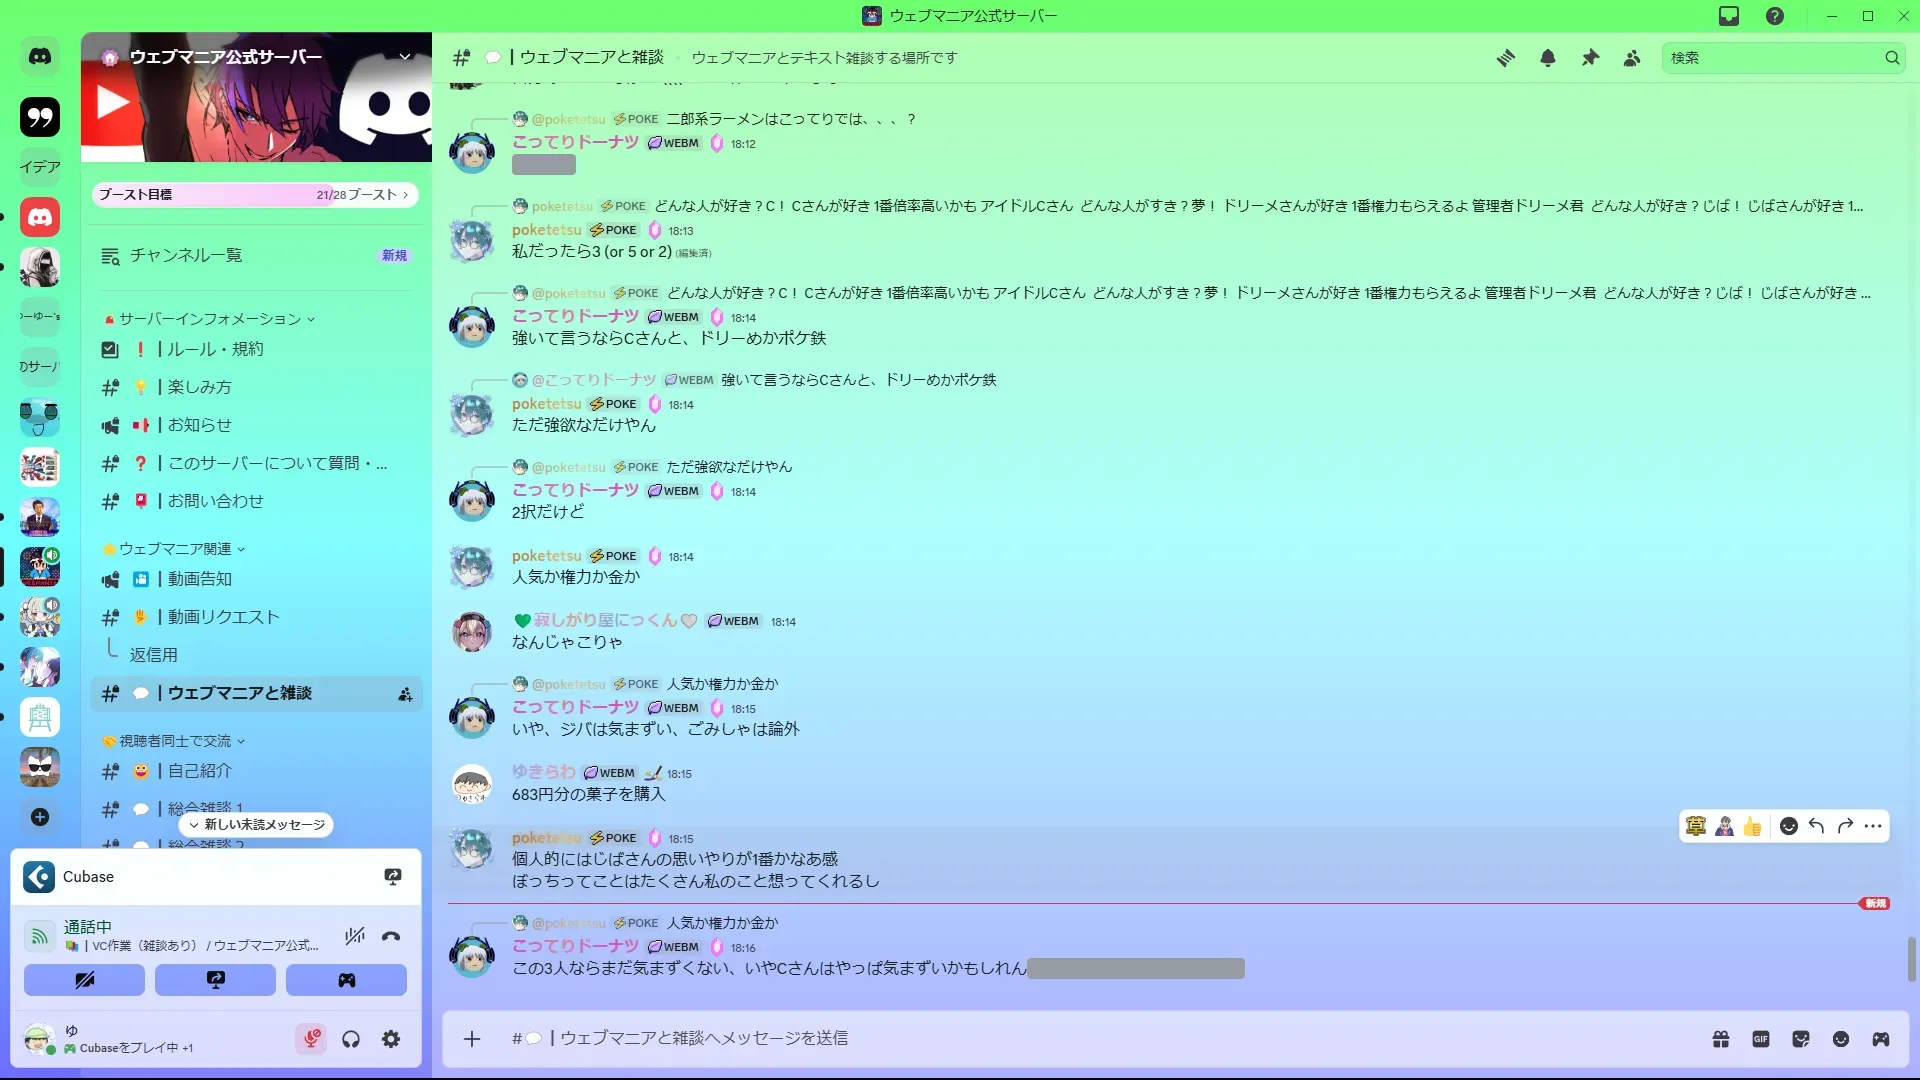Toggle camera on in voice panel

point(84,980)
